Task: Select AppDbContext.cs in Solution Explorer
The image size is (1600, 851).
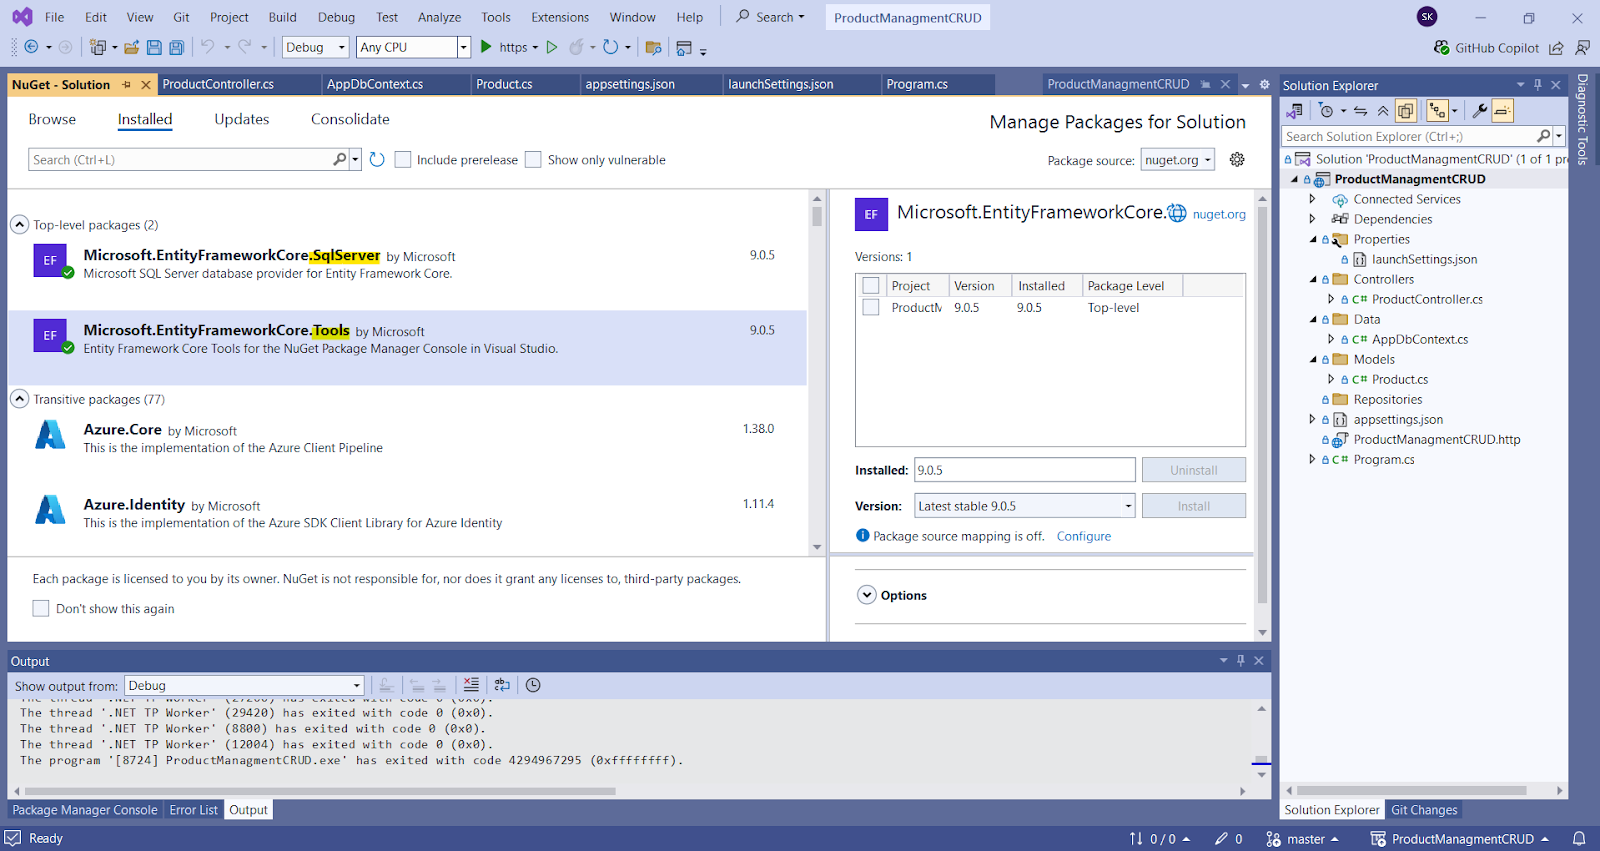Action: (x=1420, y=339)
